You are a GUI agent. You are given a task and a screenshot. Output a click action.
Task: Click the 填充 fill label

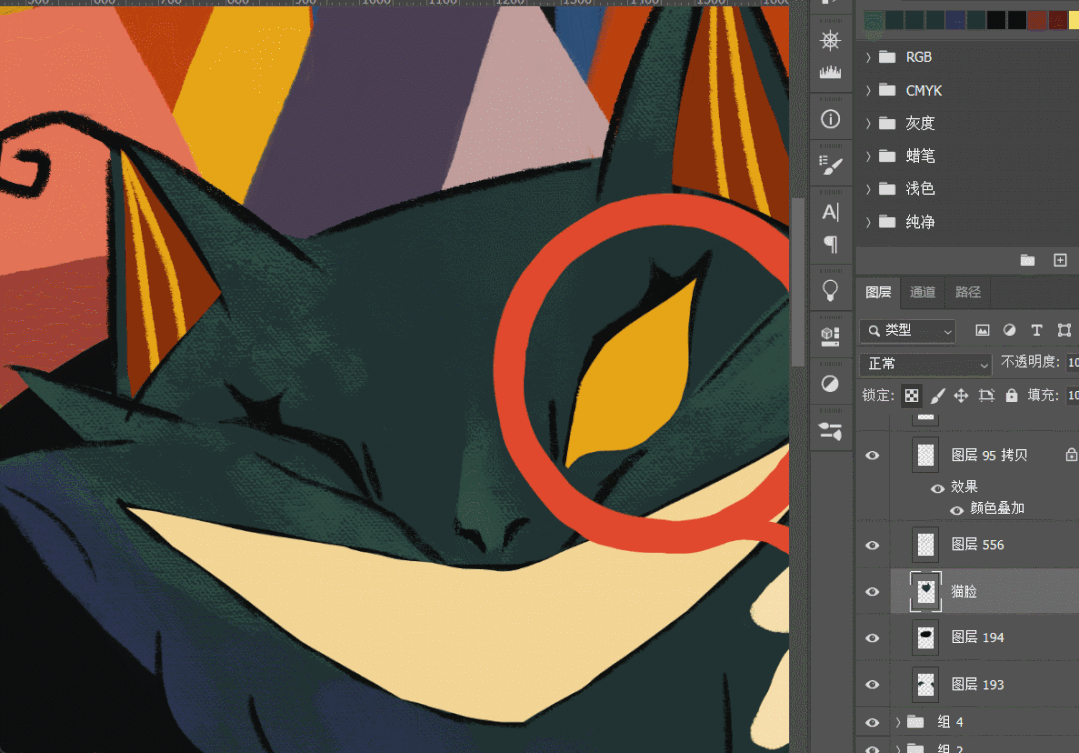pyautogui.click(x=1043, y=395)
